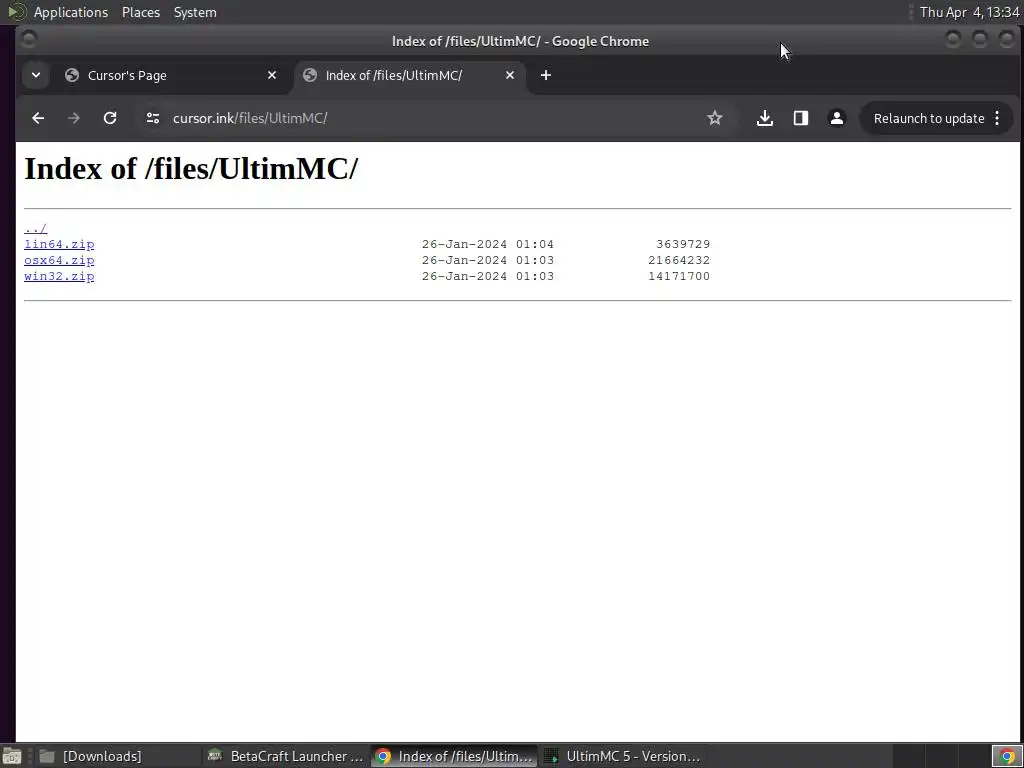Expand the tab search dropdown arrow
The height and width of the screenshot is (768, 1024).
coord(36,75)
